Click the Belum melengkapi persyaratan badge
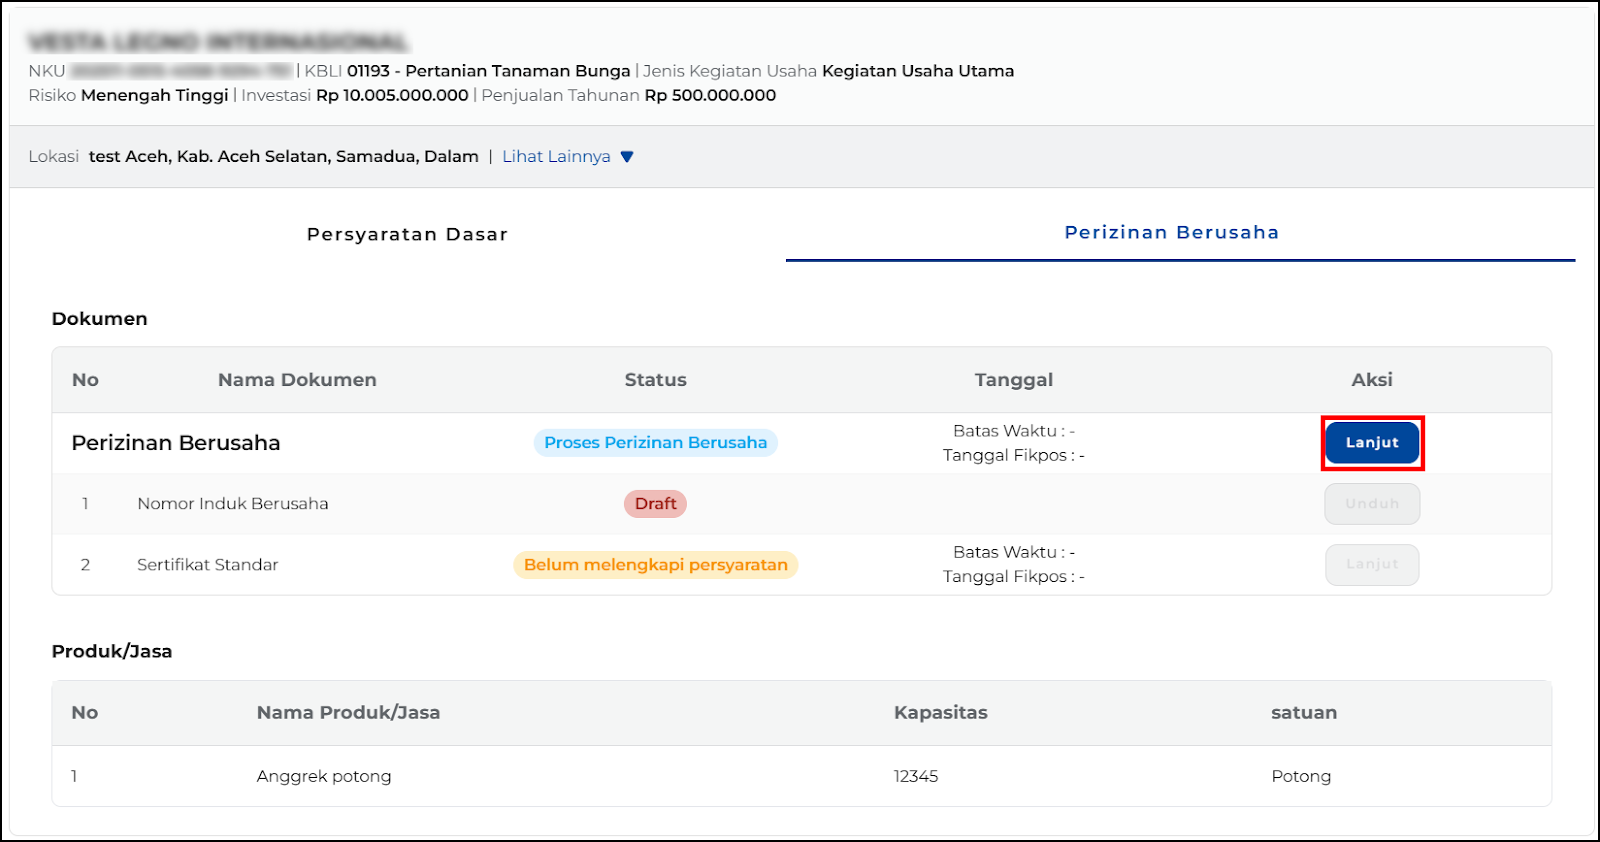This screenshot has width=1600, height=842. (655, 565)
